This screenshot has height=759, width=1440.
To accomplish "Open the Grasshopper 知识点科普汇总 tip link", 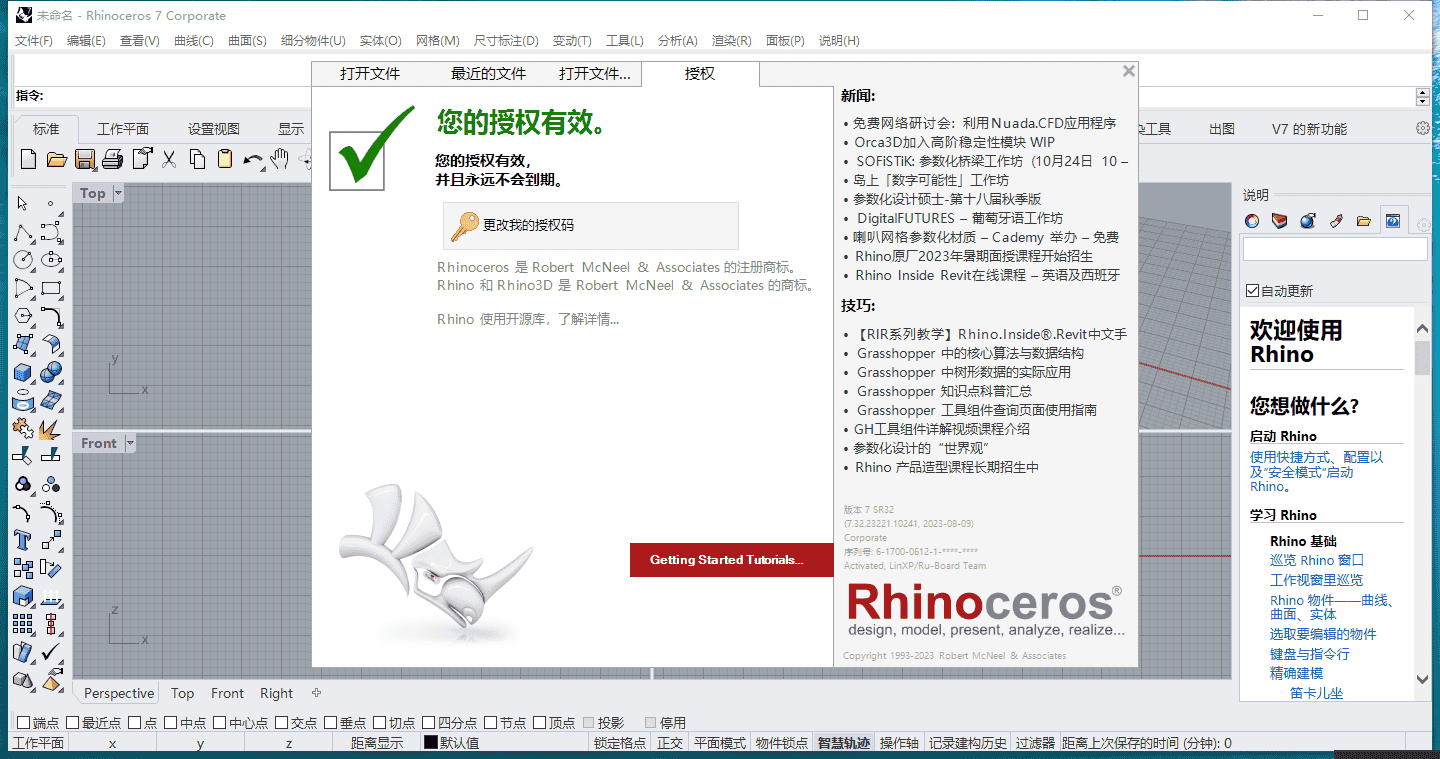I will click(x=944, y=392).
